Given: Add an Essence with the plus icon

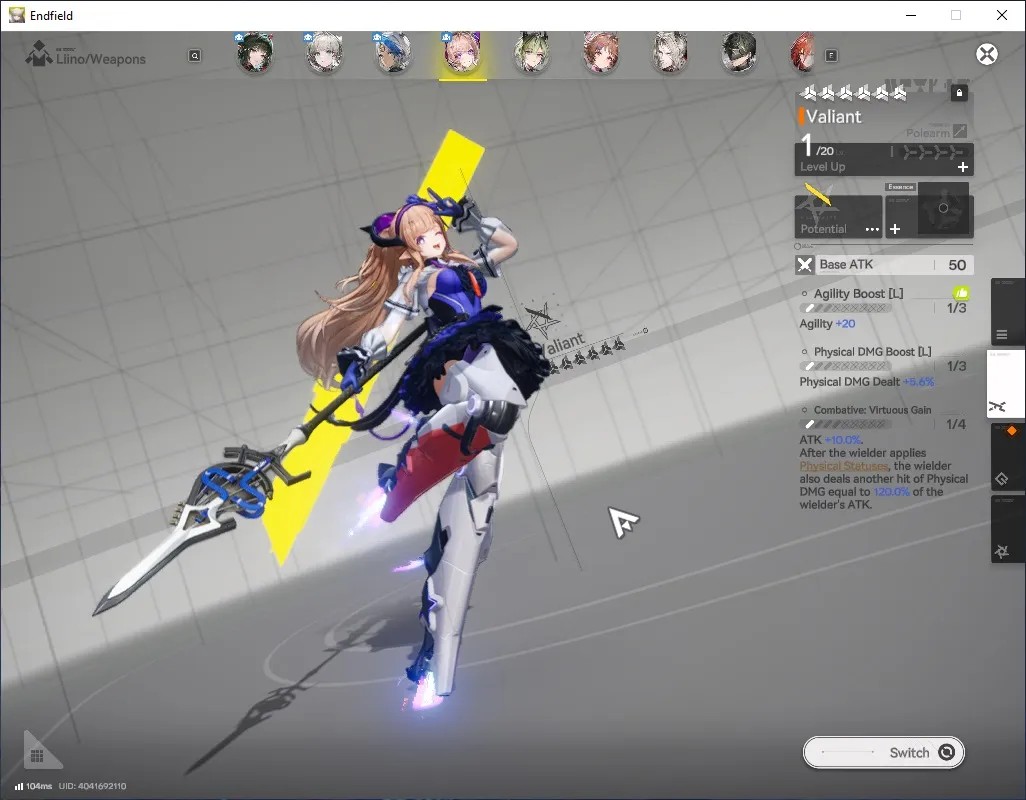Looking at the screenshot, I should [895, 229].
